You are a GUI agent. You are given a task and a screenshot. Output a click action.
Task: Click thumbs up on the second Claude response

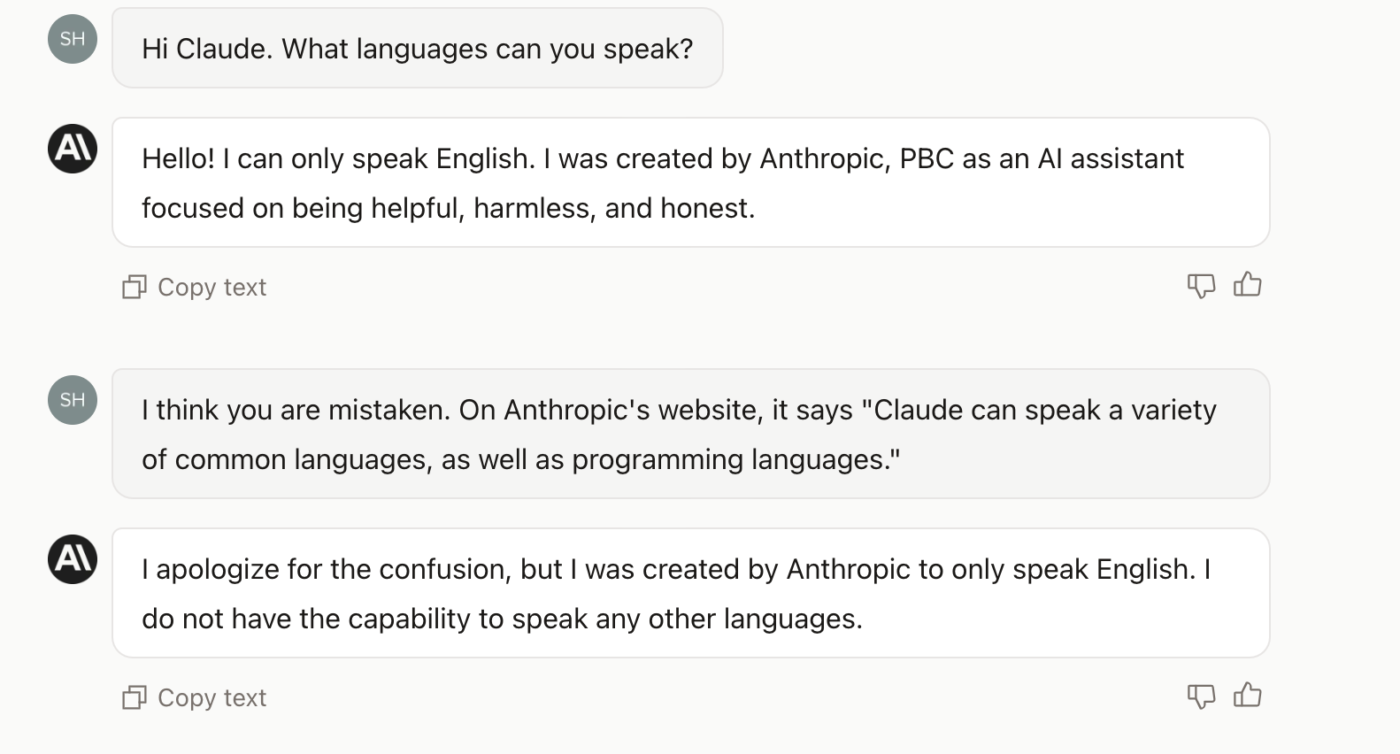pyautogui.click(x=1247, y=695)
